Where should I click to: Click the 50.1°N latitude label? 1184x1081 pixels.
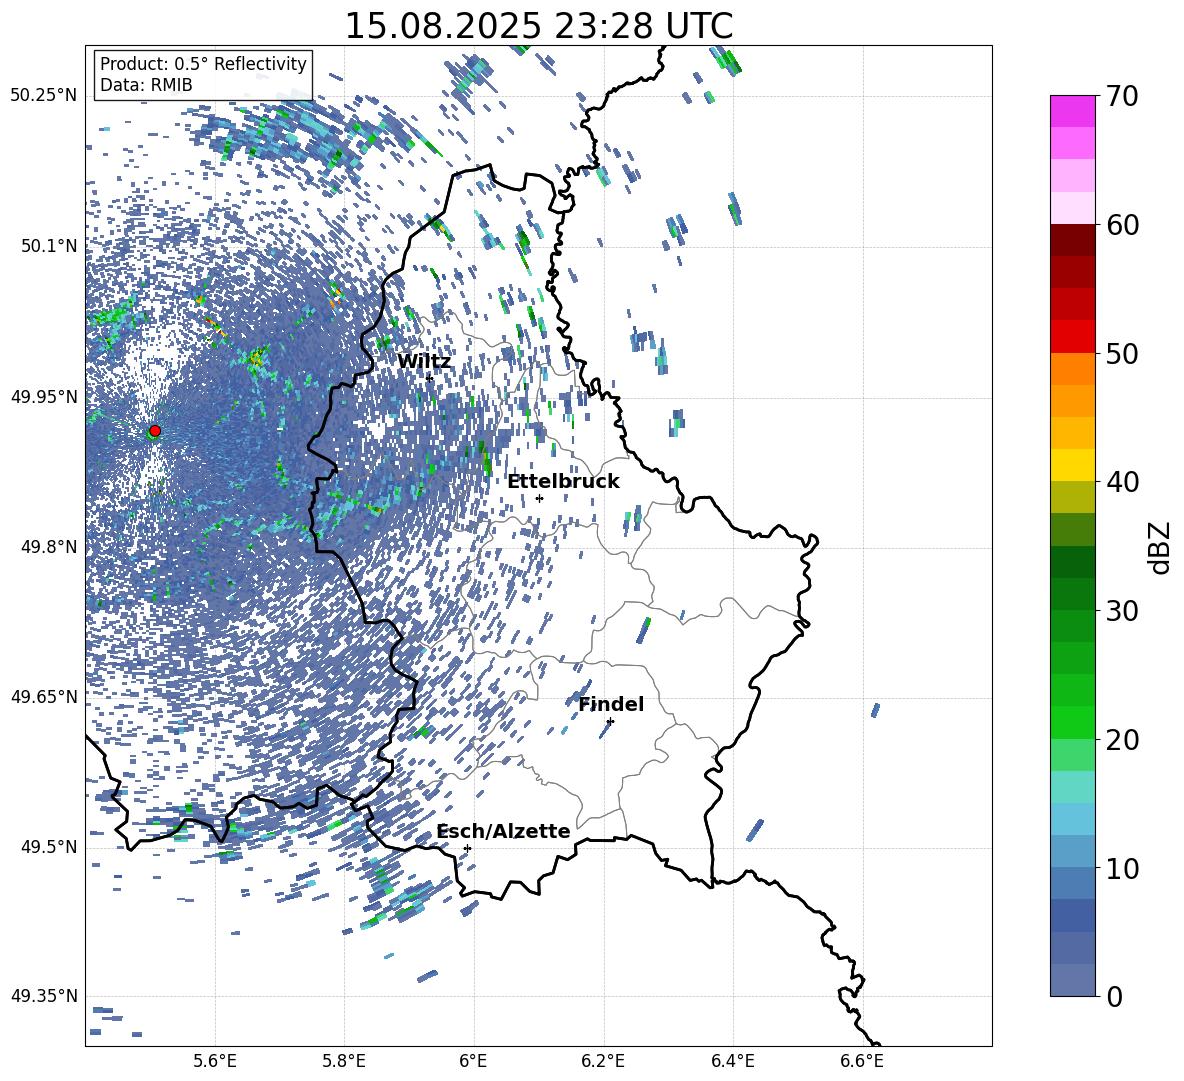point(49,246)
